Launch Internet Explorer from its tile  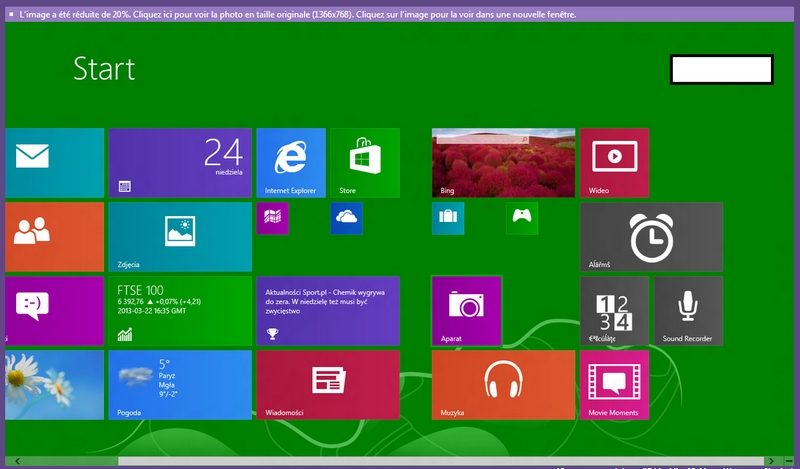(x=291, y=162)
